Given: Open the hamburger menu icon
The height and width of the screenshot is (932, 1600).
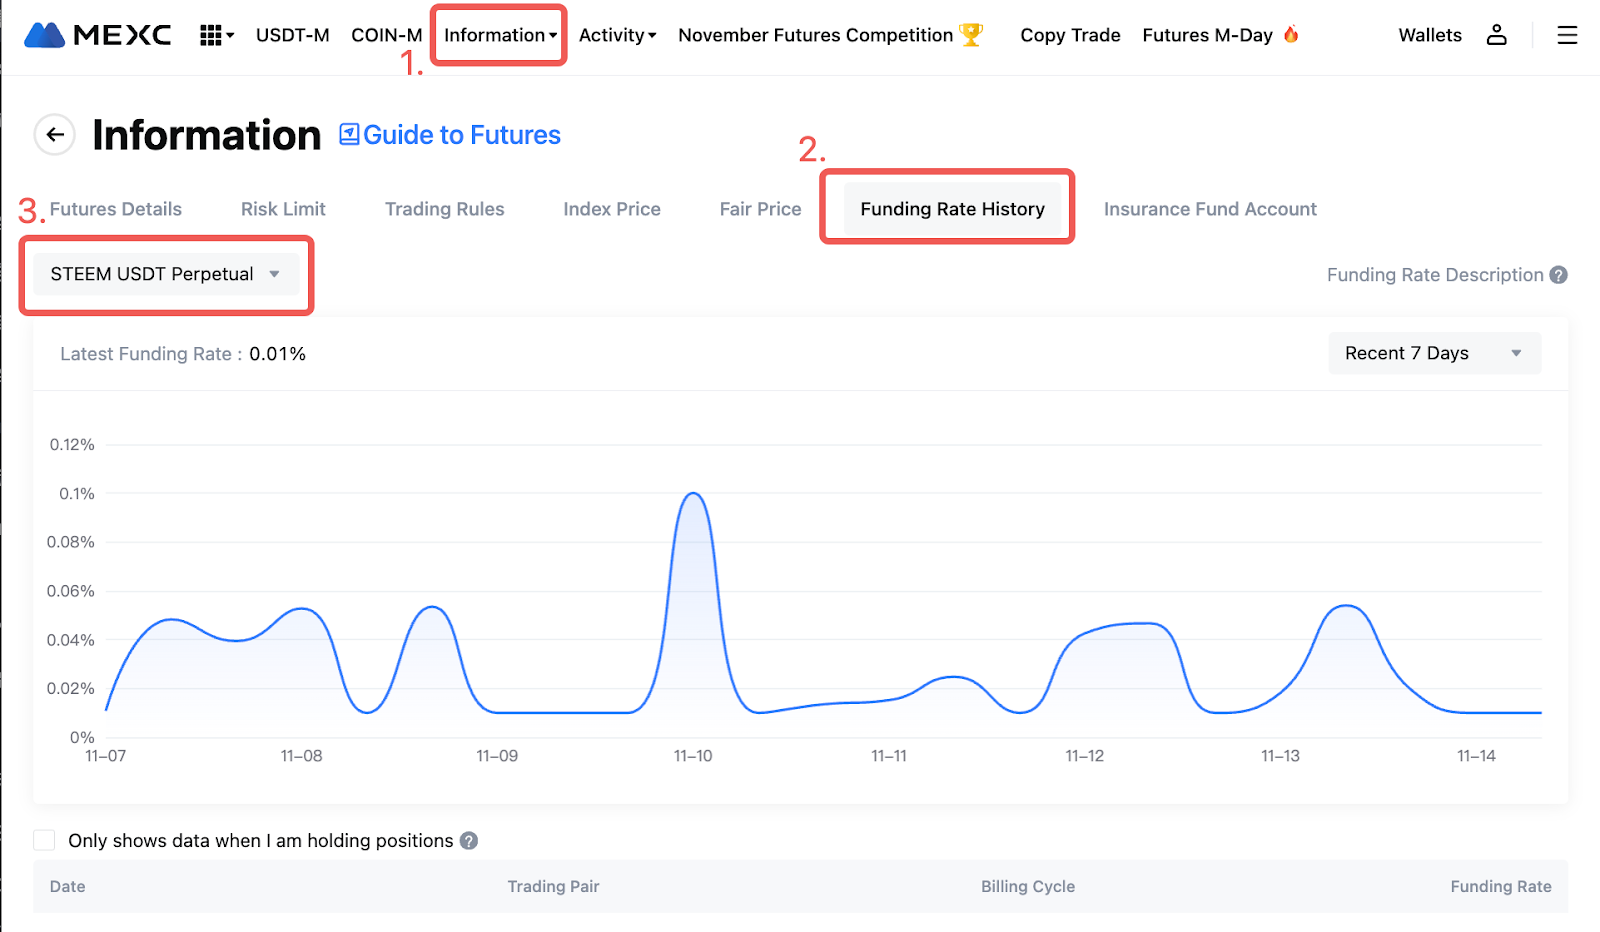Looking at the screenshot, I should (1567, 35).
